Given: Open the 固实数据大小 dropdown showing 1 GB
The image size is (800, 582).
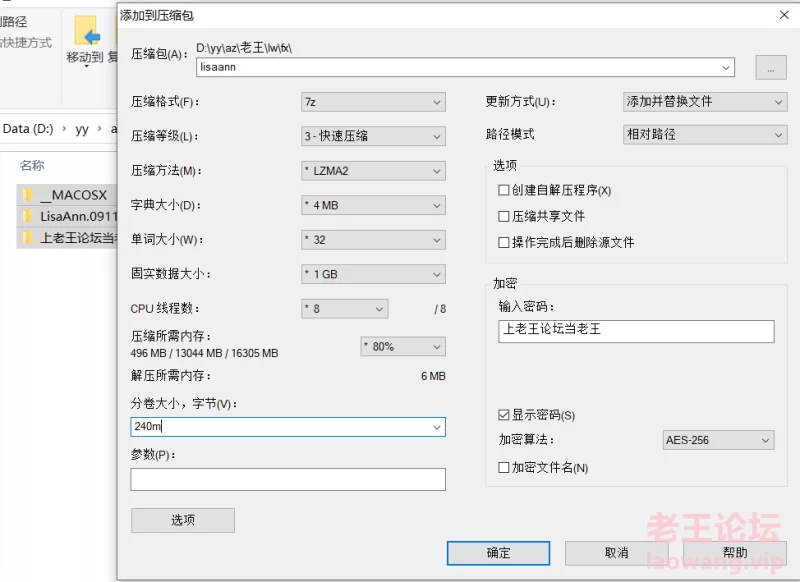Looking at the screenshot, I should [x=373, y=274].
